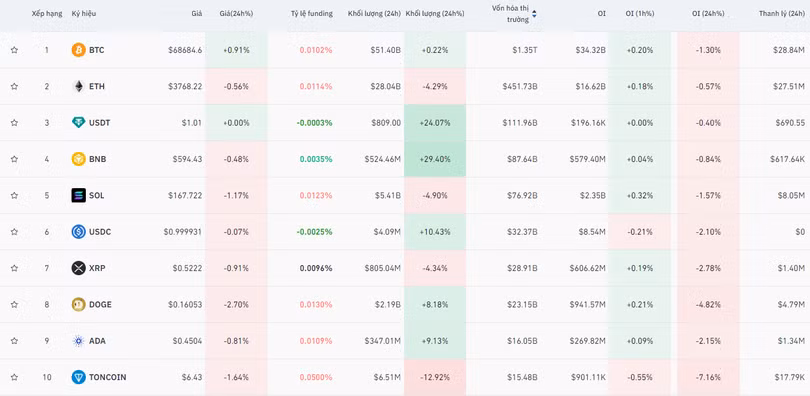Open the USDT symbol link
Image resolution: width=810 pixels, height=396 pixels.
(100, 123)
